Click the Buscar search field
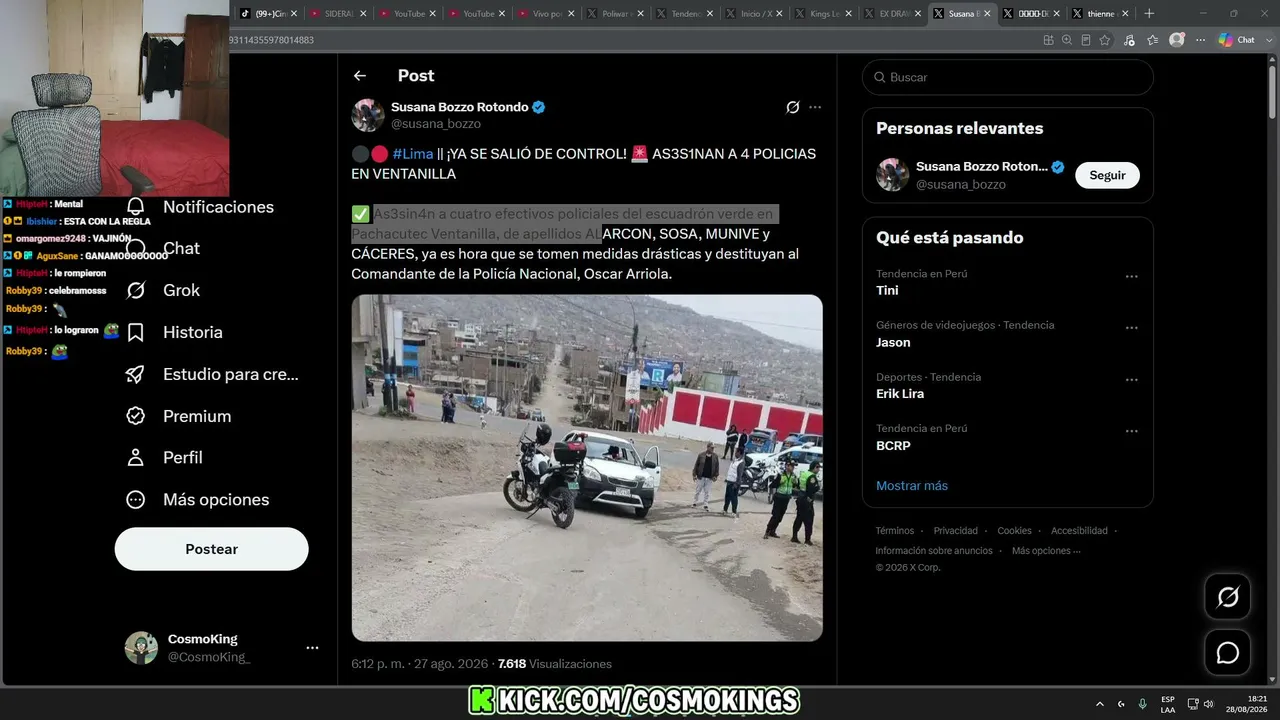The image size is (1280, 720). tap(1008, 77)
